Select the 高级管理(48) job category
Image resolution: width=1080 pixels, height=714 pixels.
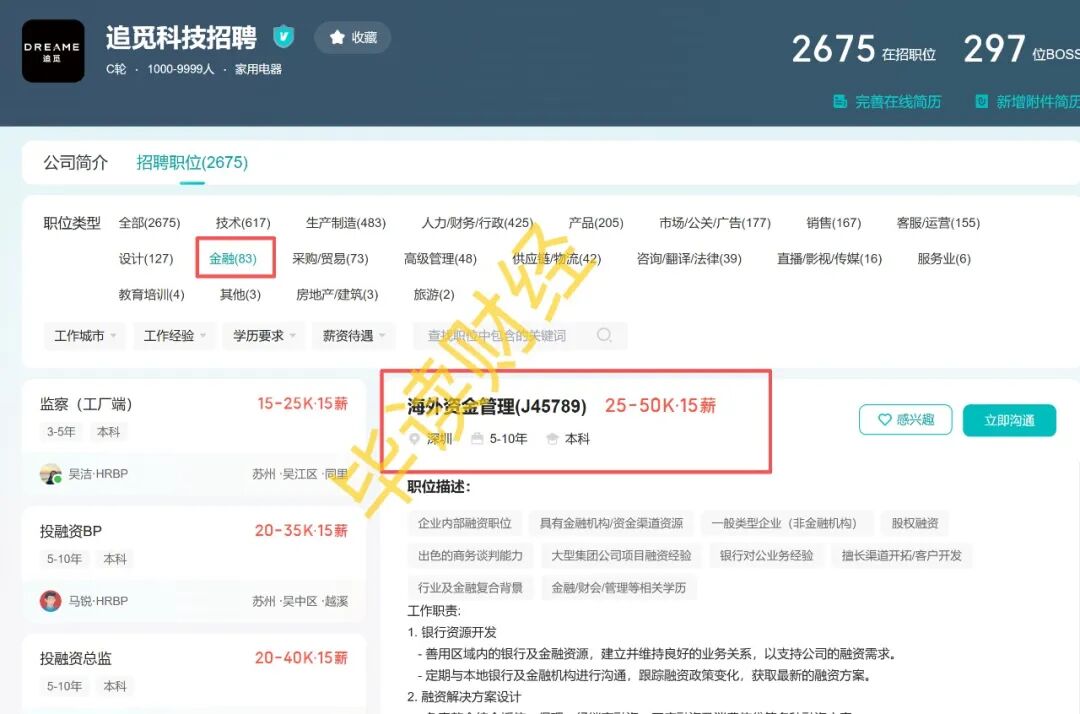tap(440, 259)
